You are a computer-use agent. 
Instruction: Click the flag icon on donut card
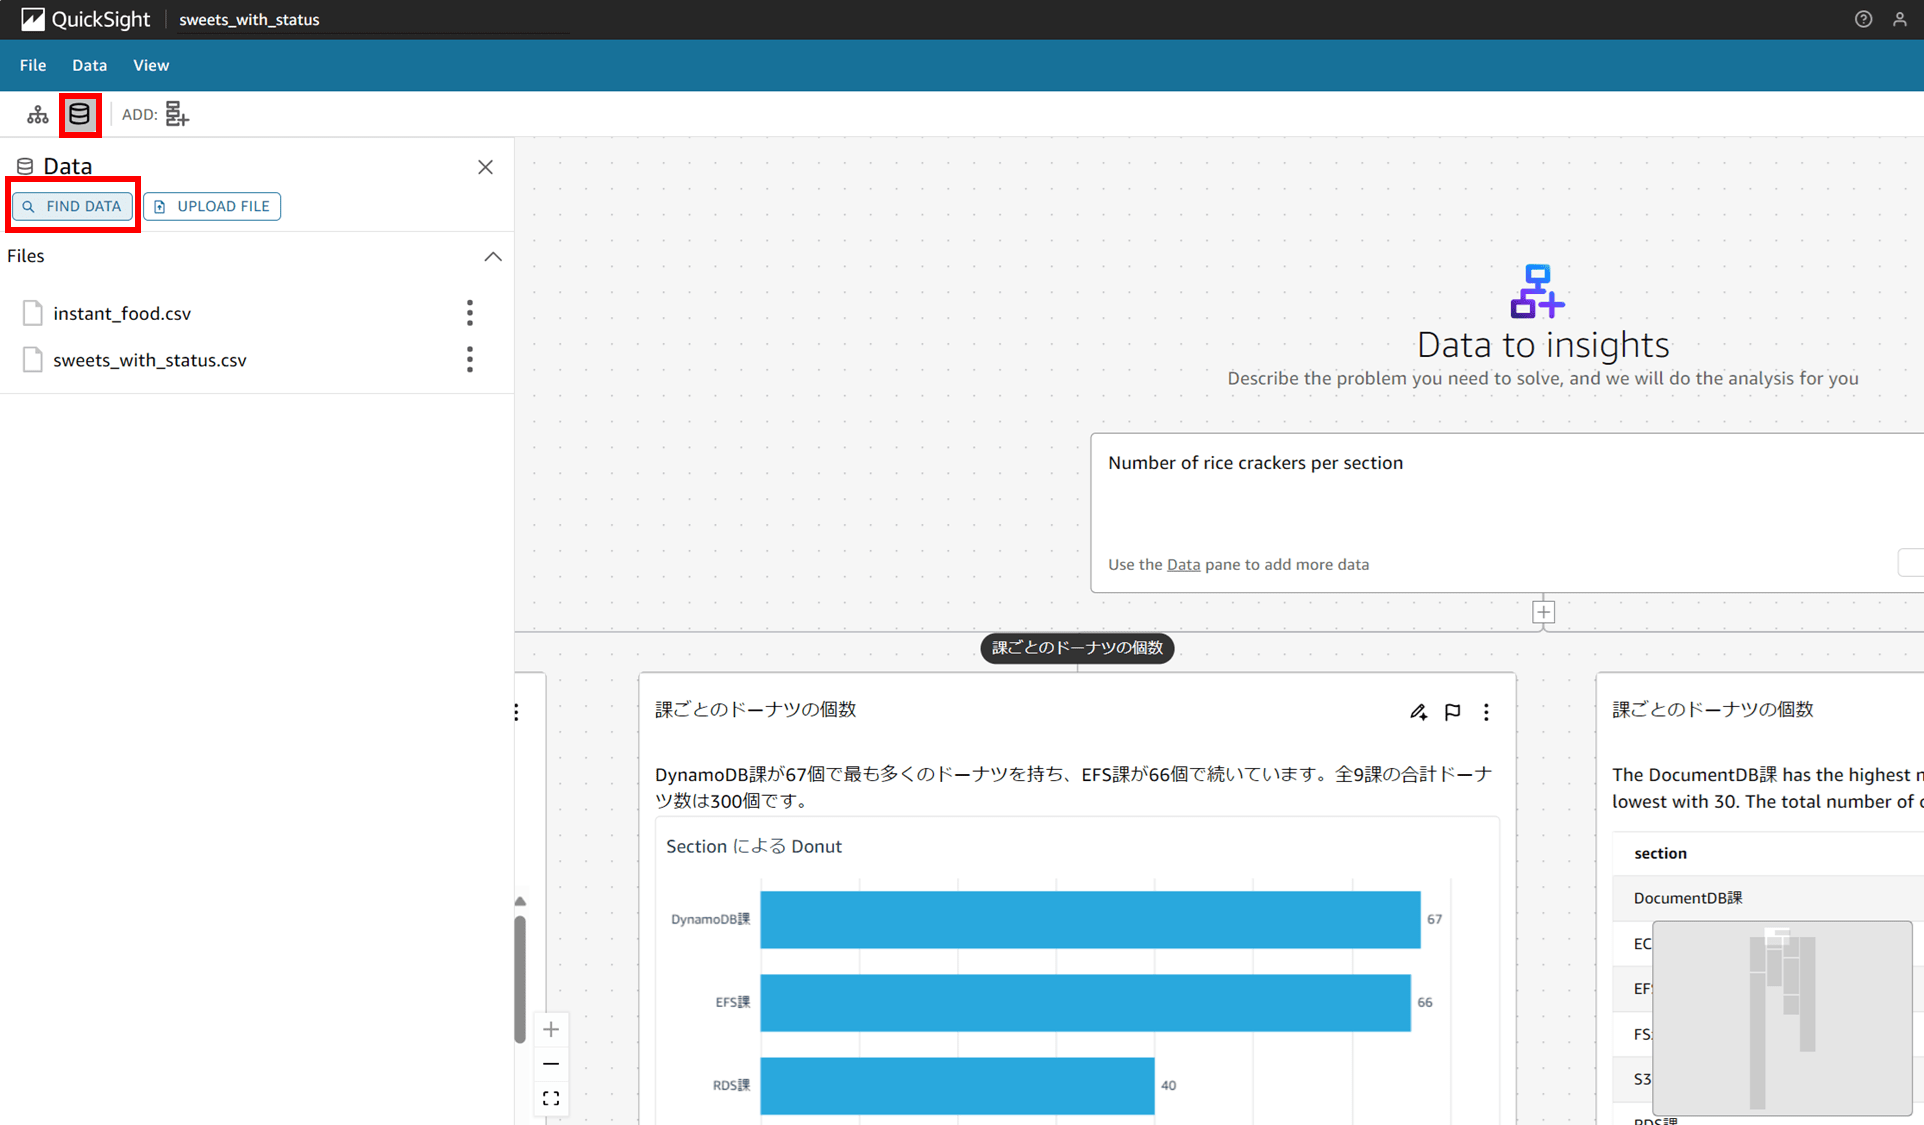[x=1452, y=712]
